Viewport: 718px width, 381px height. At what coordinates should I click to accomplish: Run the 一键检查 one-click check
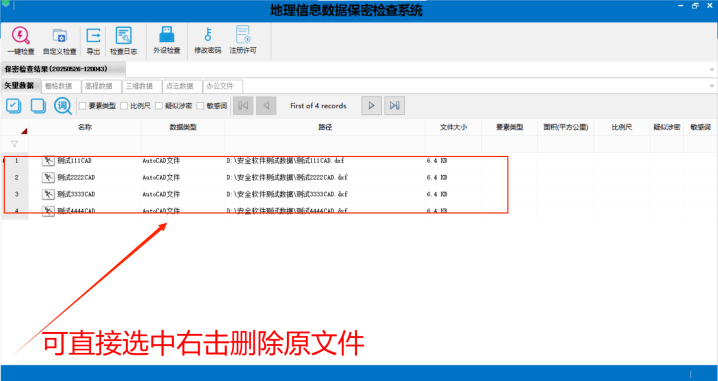click(21, 41)
